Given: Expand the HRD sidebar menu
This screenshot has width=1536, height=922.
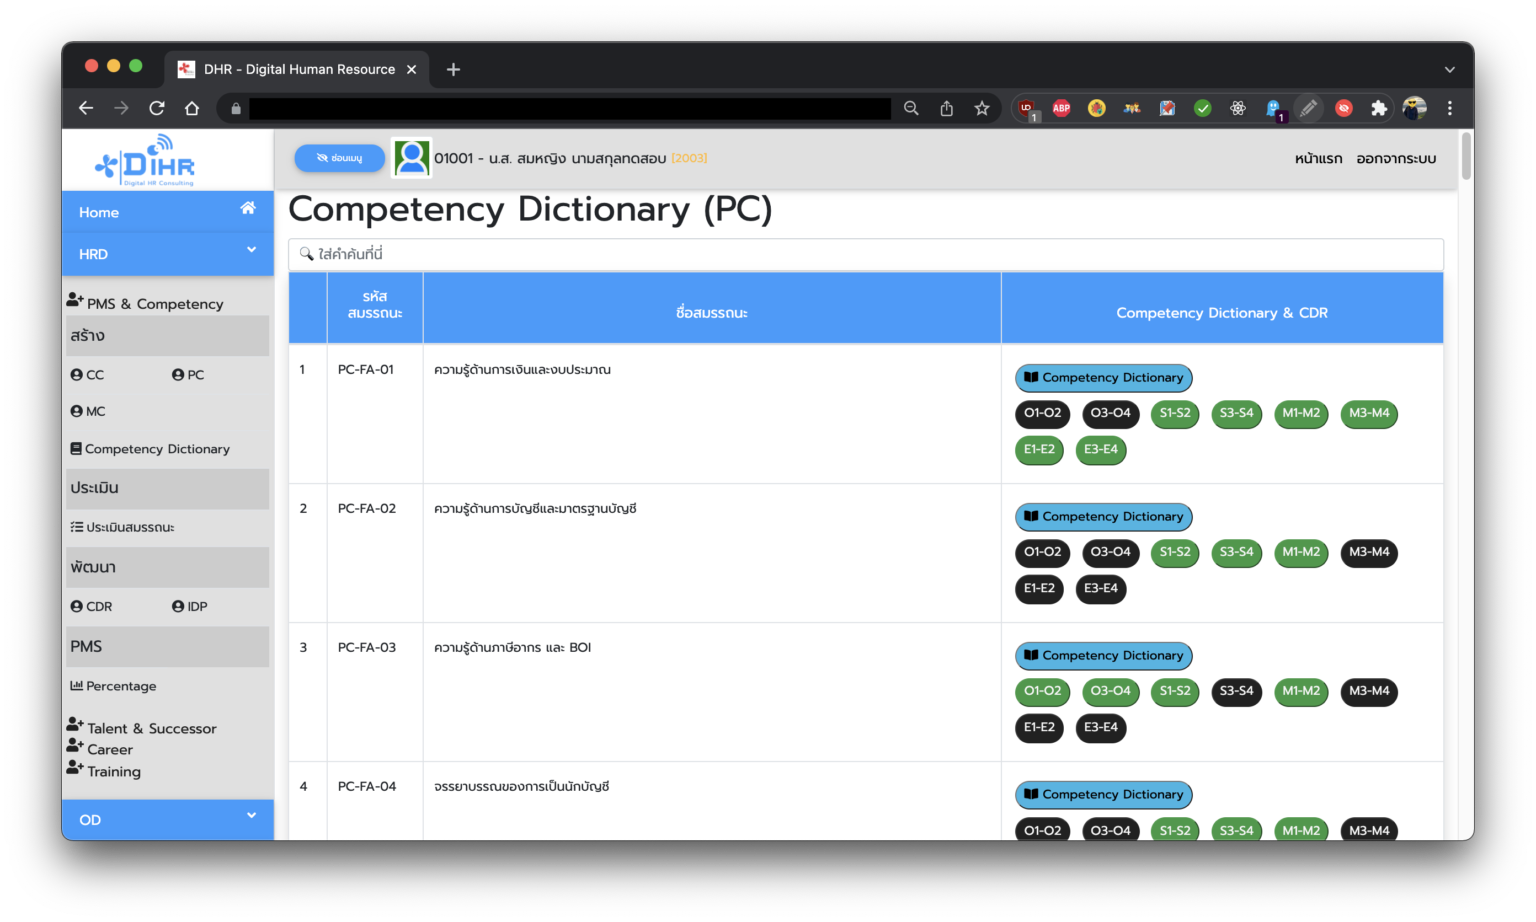Looking at the screenshot, I should click(x=167, y=254).
